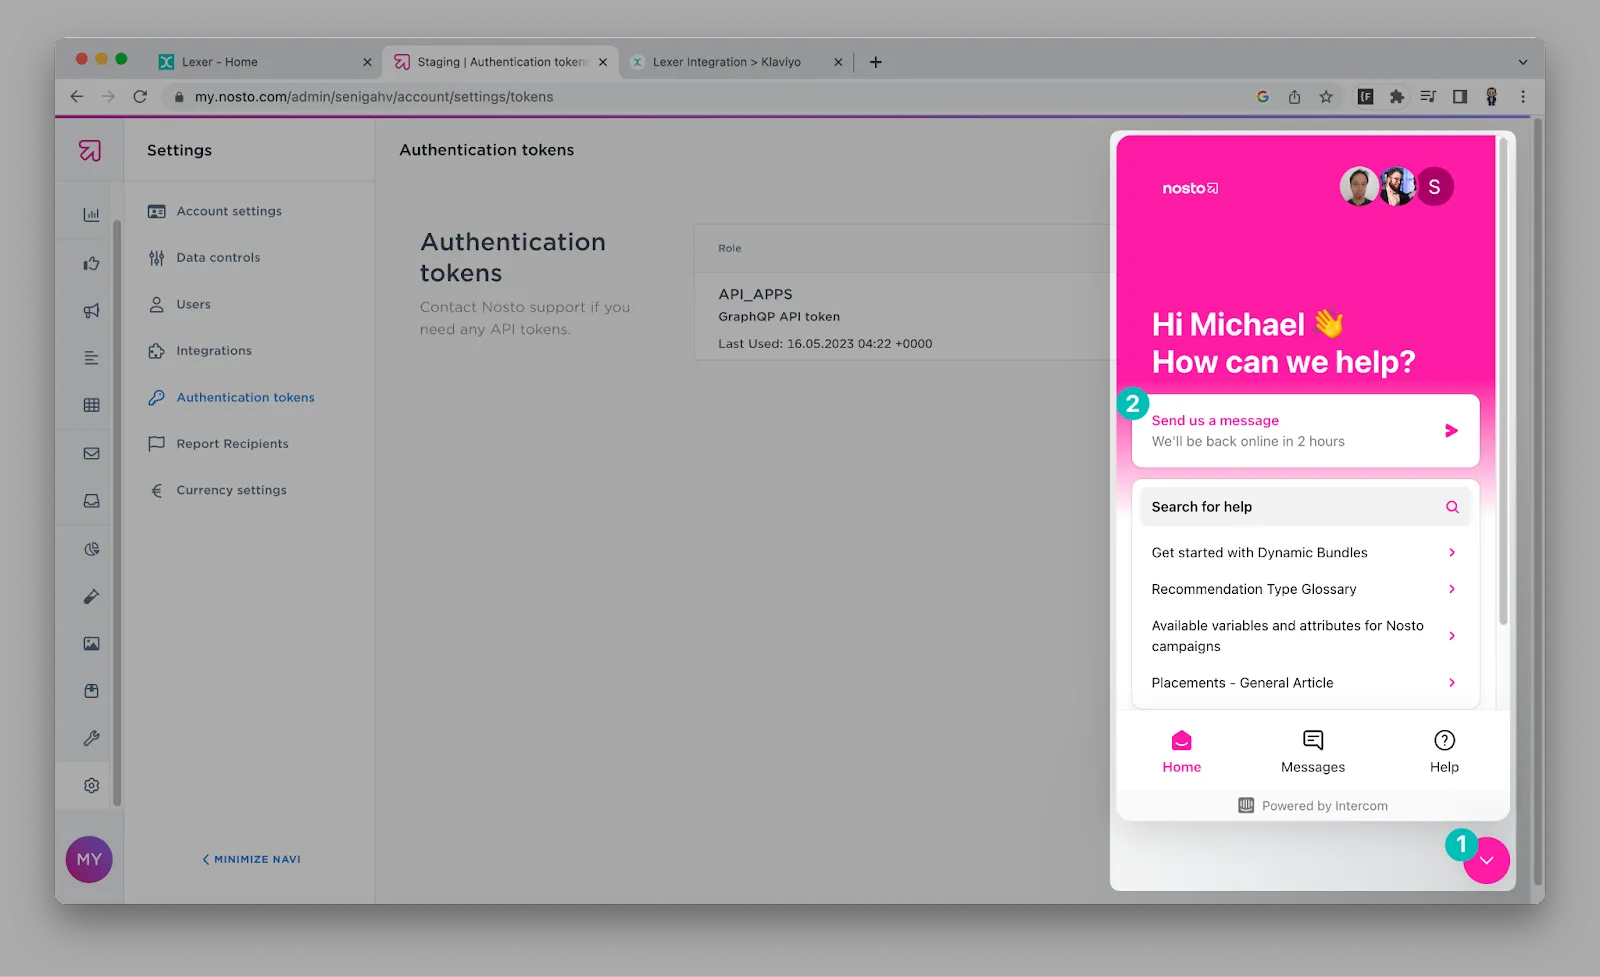
Task: Toggle browser side panel icon
Action: point(1460,97)
